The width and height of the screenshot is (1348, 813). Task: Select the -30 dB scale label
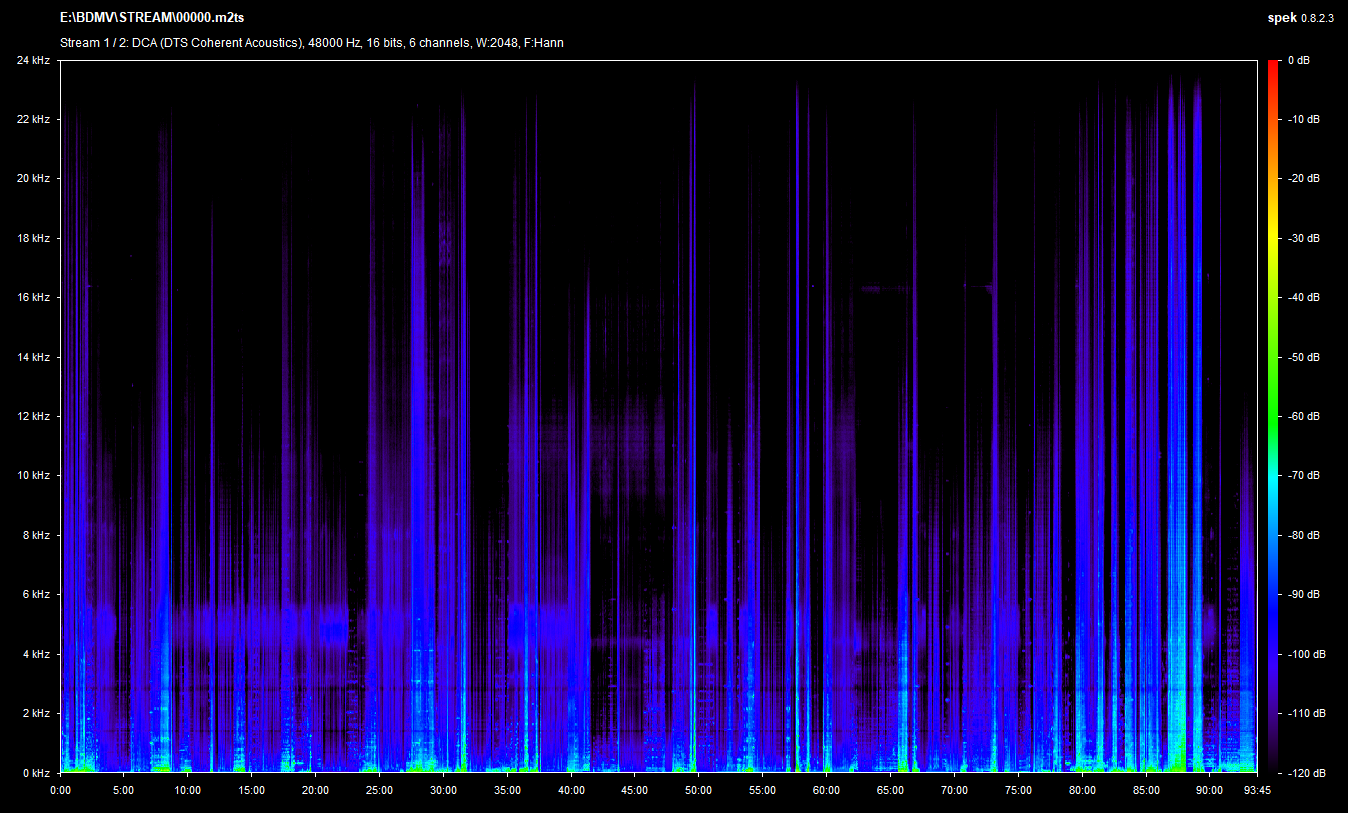click(1303, 239)
